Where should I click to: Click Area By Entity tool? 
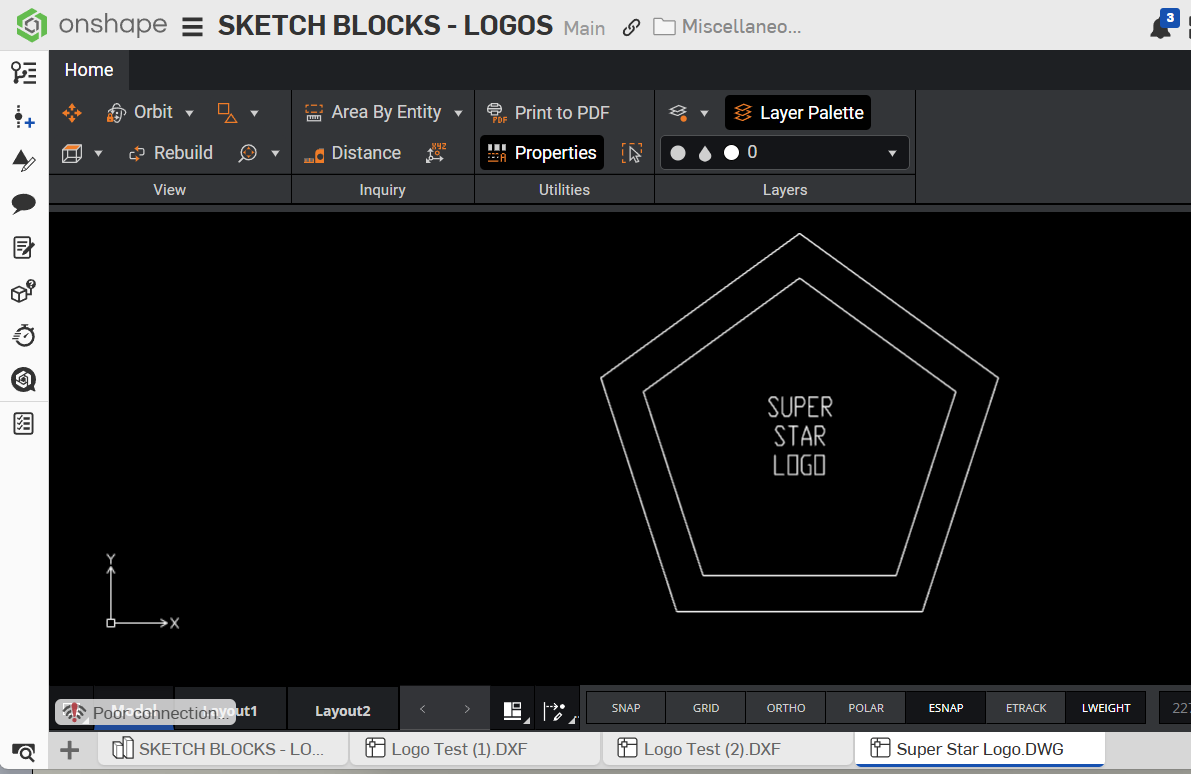coord(372,112)
